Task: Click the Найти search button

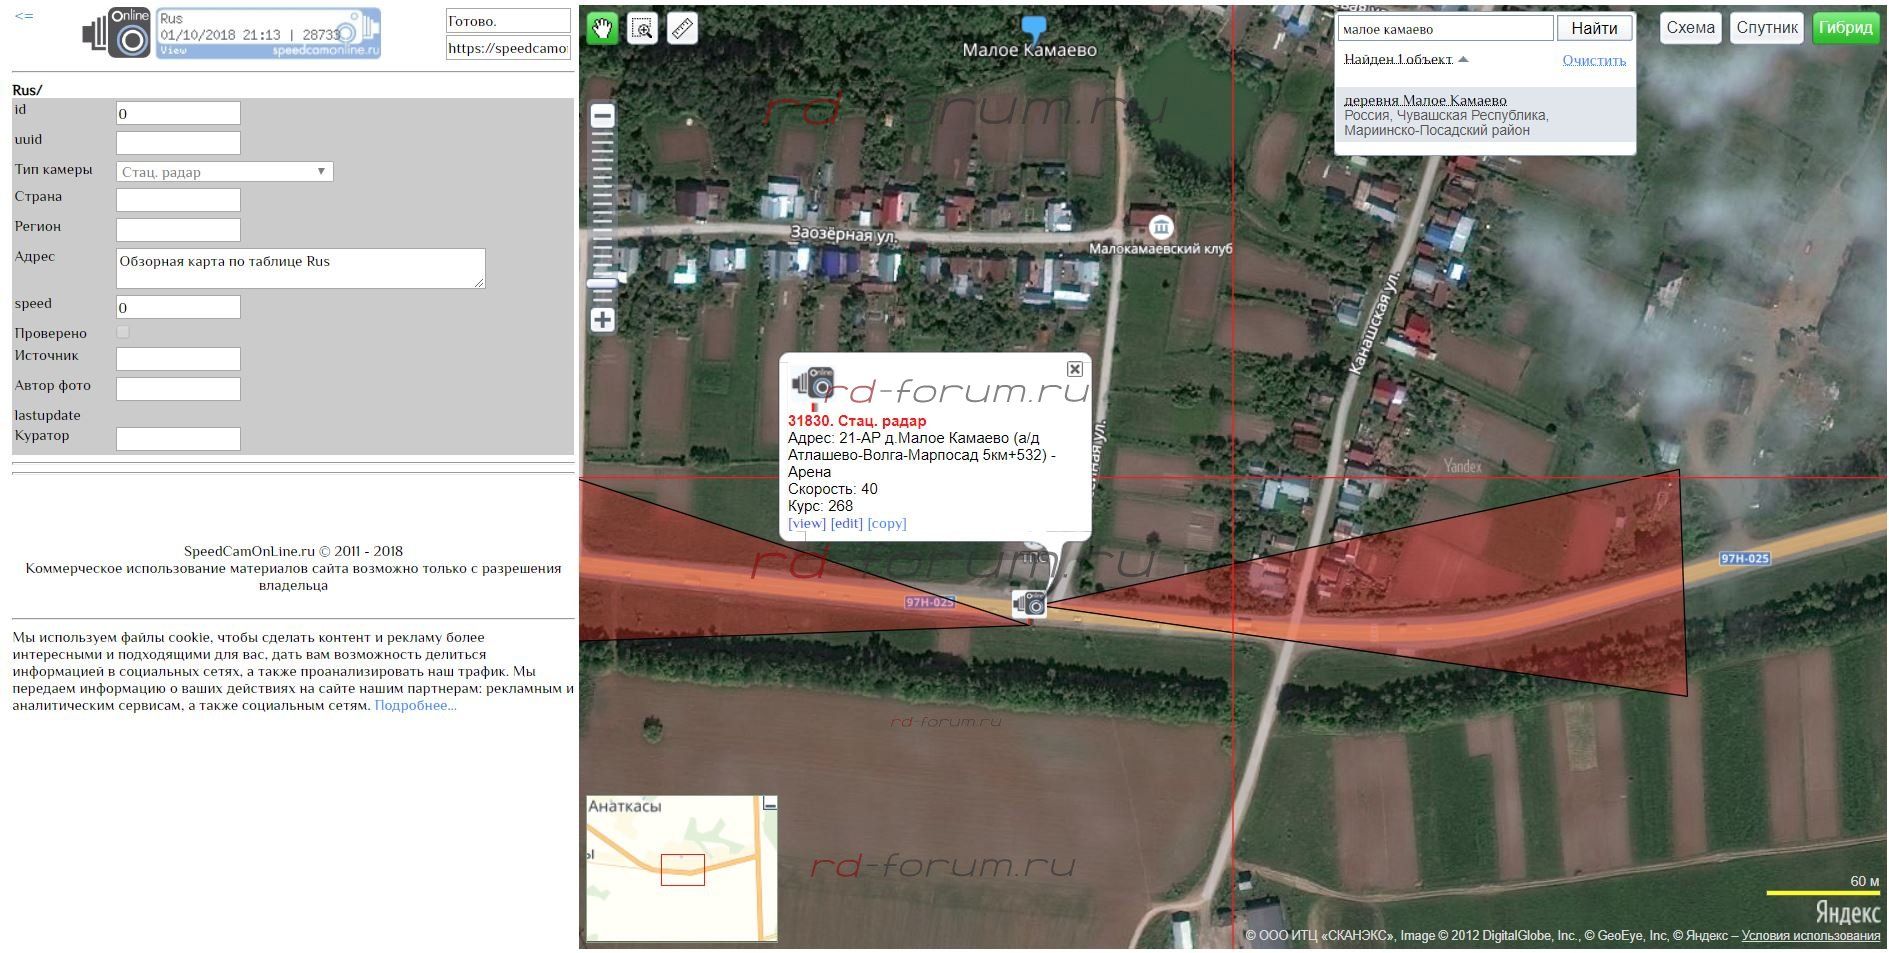Action: [1594, 28]
